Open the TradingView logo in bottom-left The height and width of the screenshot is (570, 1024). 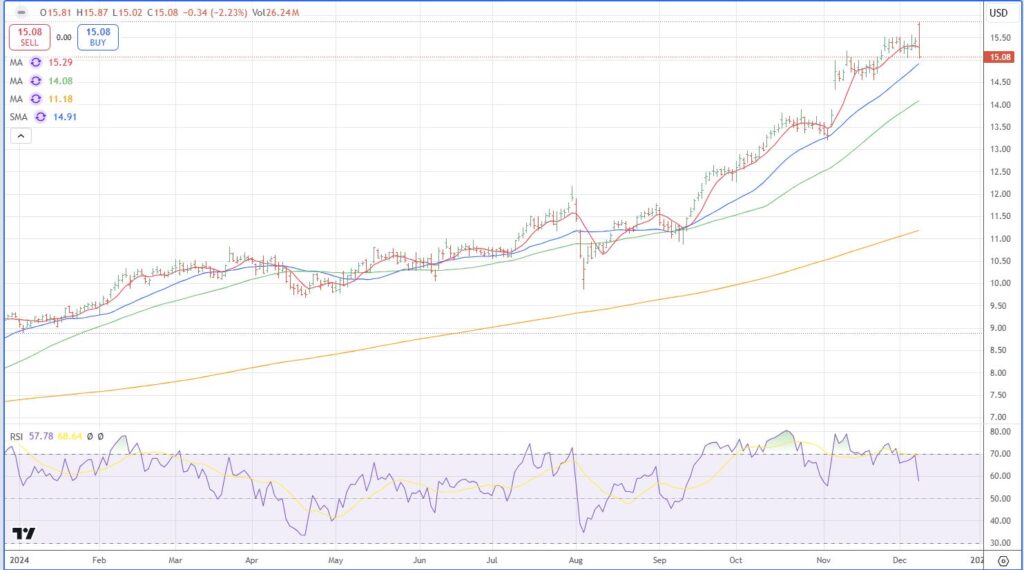[x=23, y=534]
